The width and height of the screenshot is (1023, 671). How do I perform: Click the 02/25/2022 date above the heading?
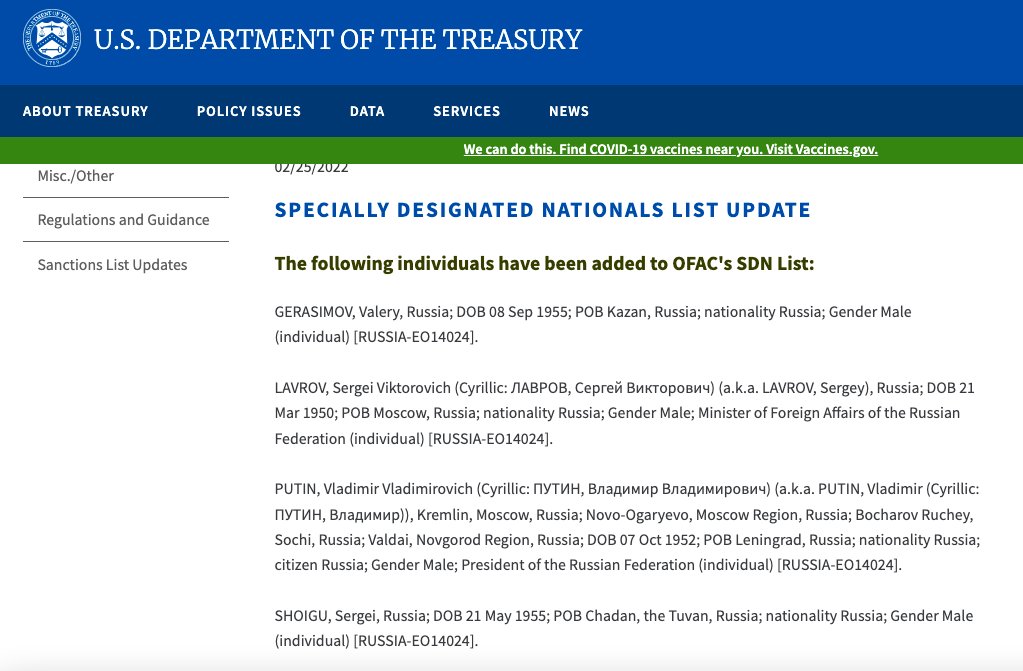pos(311,167)
